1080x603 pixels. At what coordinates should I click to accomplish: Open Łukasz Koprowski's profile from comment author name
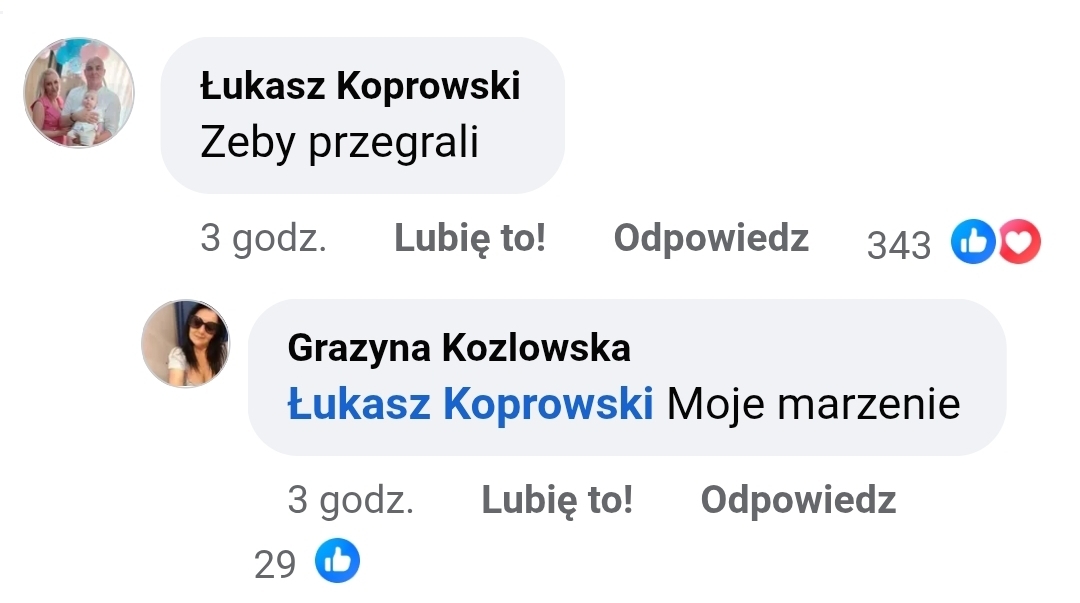coord(360,87)
